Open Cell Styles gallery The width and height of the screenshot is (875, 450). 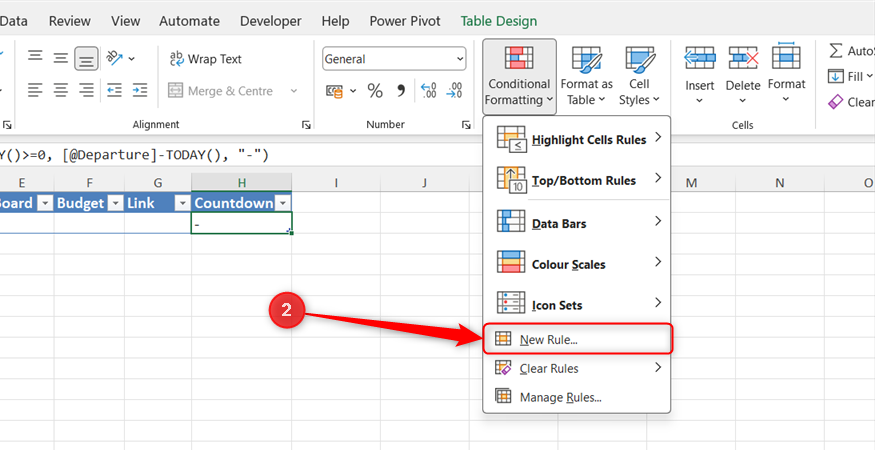pyautogui.click(x=639, y=76)
